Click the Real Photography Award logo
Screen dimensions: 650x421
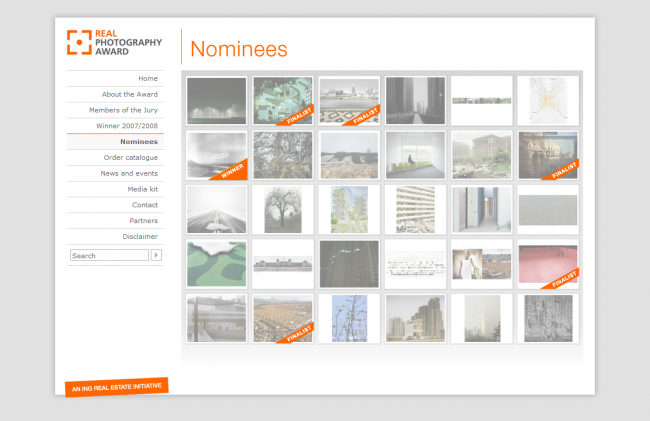point(114,43)
